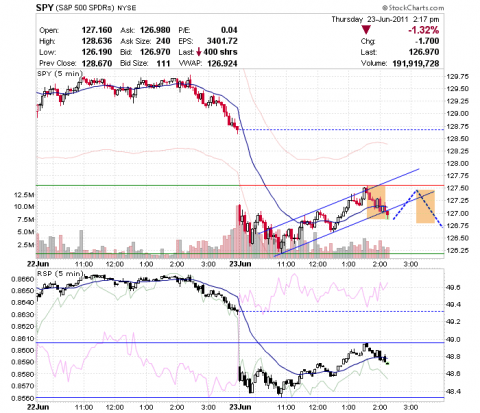The image size is (480, 413).
Task: Click the blue dotted horizontal line at 128.70
Action: [342, 129]
